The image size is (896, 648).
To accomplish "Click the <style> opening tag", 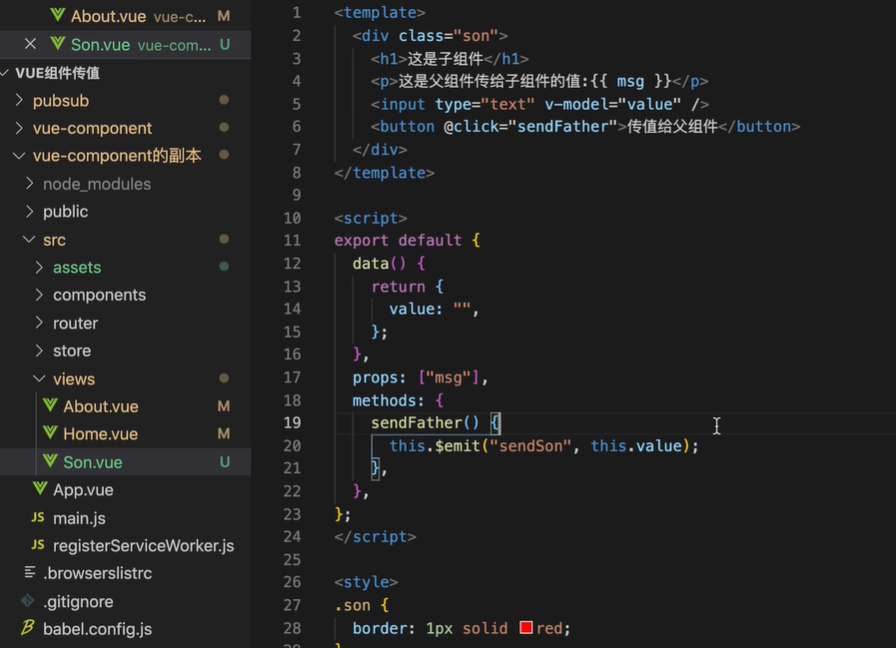I will coord(366,582).
